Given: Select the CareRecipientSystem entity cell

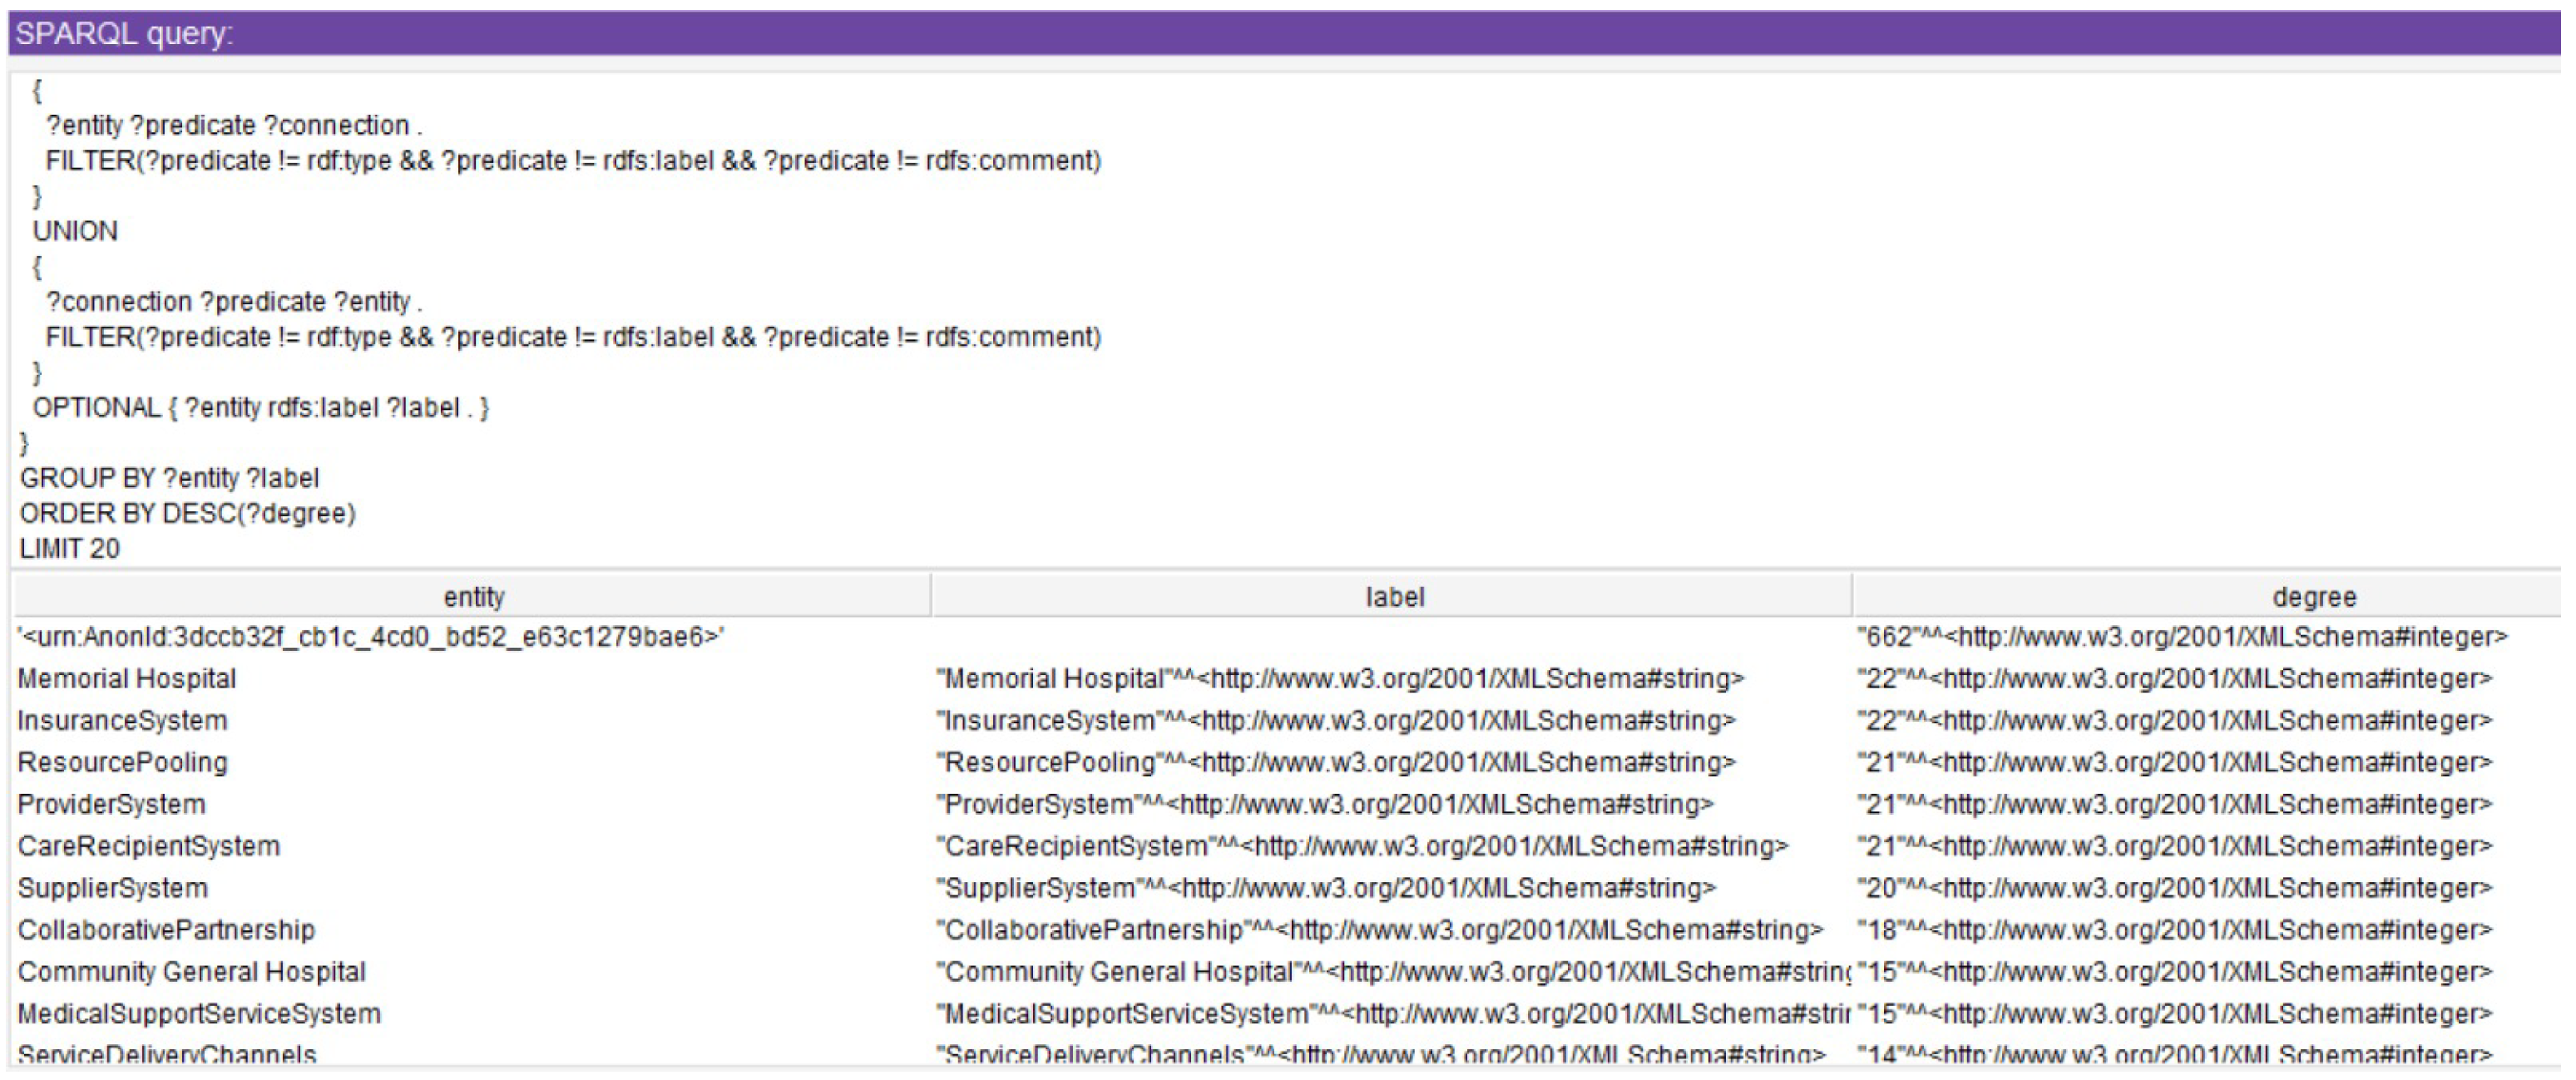Looking at the screenshot, I should click(148, 847).
